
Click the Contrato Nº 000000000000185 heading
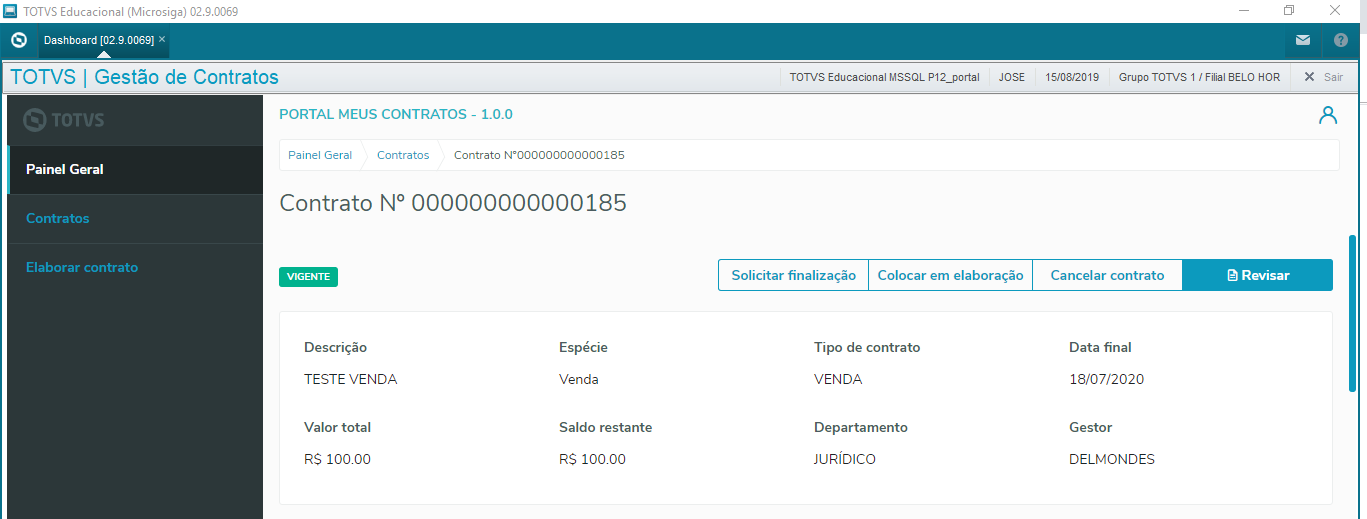coord(453,203)
